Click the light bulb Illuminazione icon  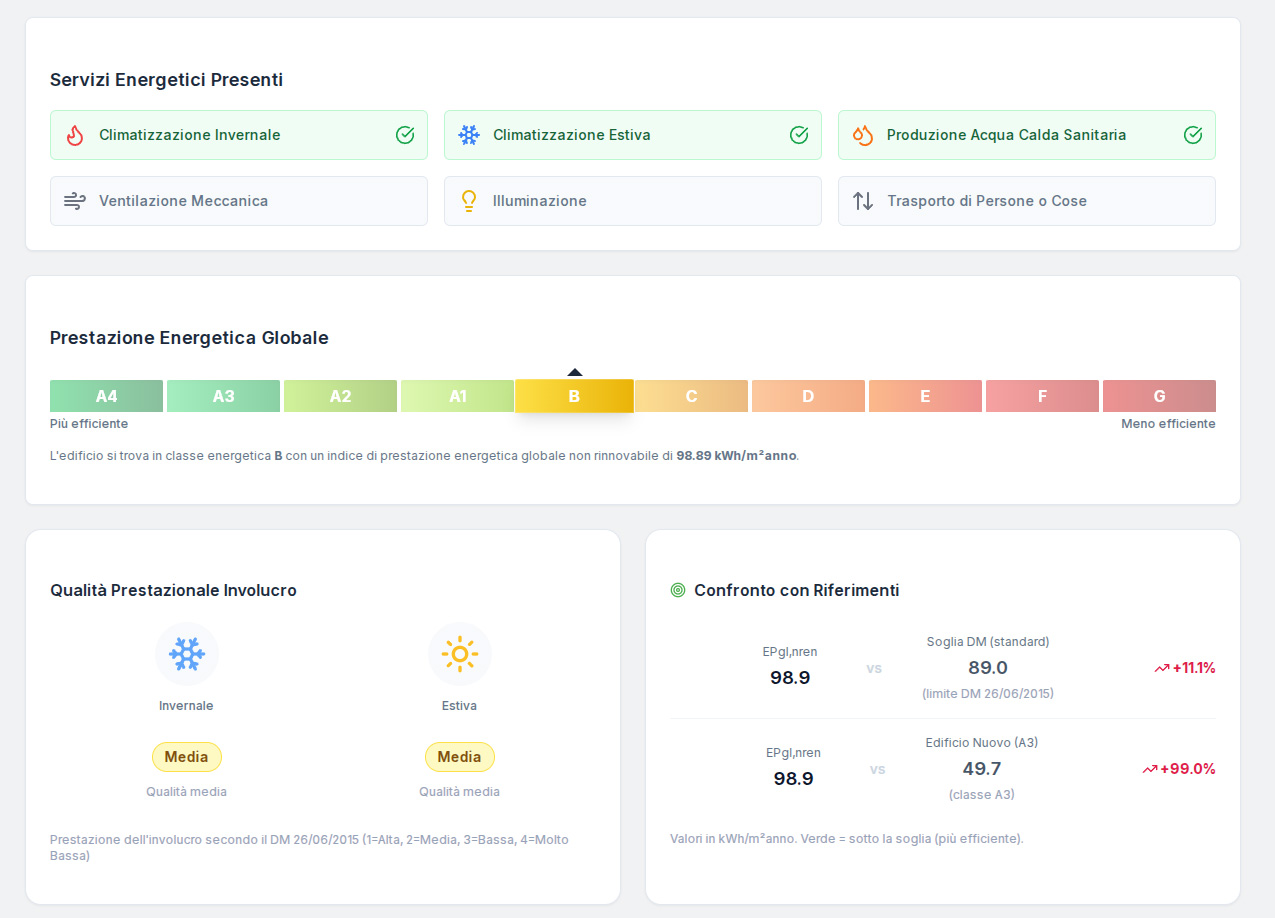pyautogui.click(x=469, y=201)
